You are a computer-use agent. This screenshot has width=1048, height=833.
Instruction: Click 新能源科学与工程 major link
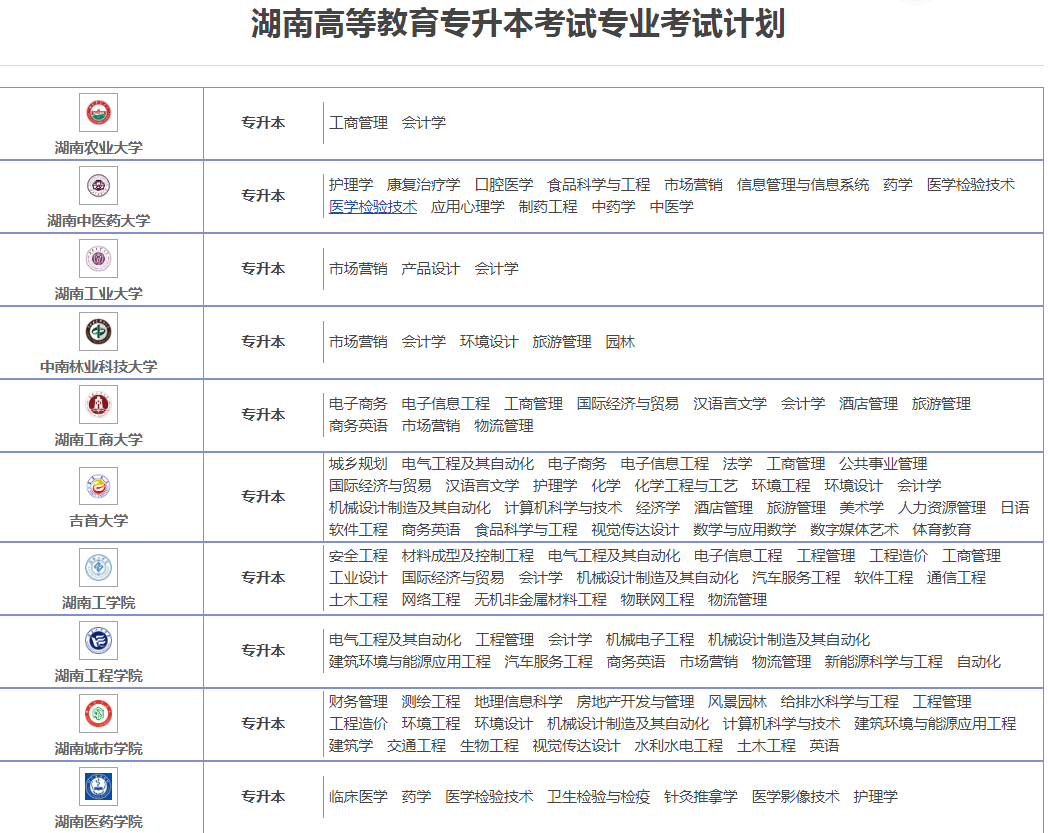click(x=883, y=663)
